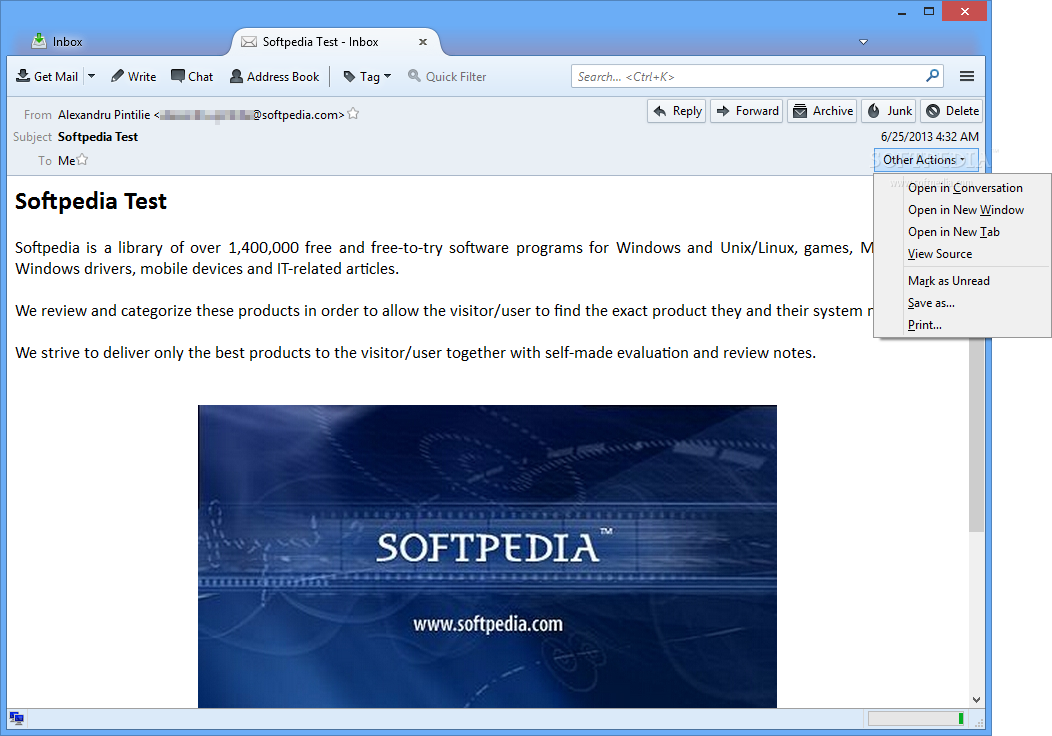The width and height of the screenshot is (1052, 736).
Task: Open the Address Book
Action: (x=274, y=76)
